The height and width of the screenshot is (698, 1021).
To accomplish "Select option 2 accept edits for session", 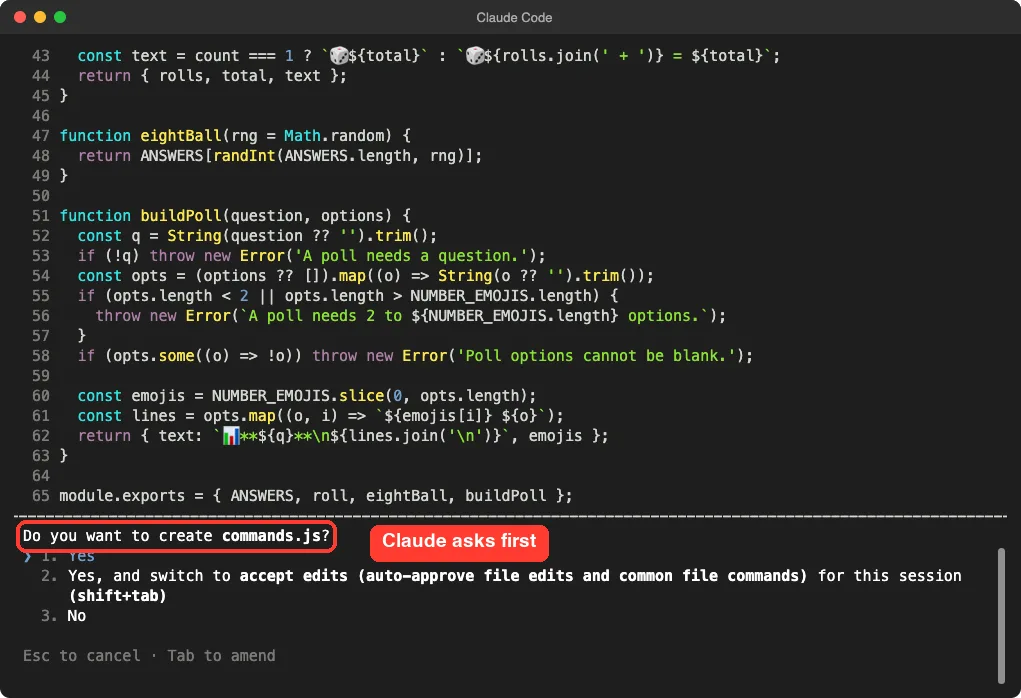I will click(x=501, y=585).
